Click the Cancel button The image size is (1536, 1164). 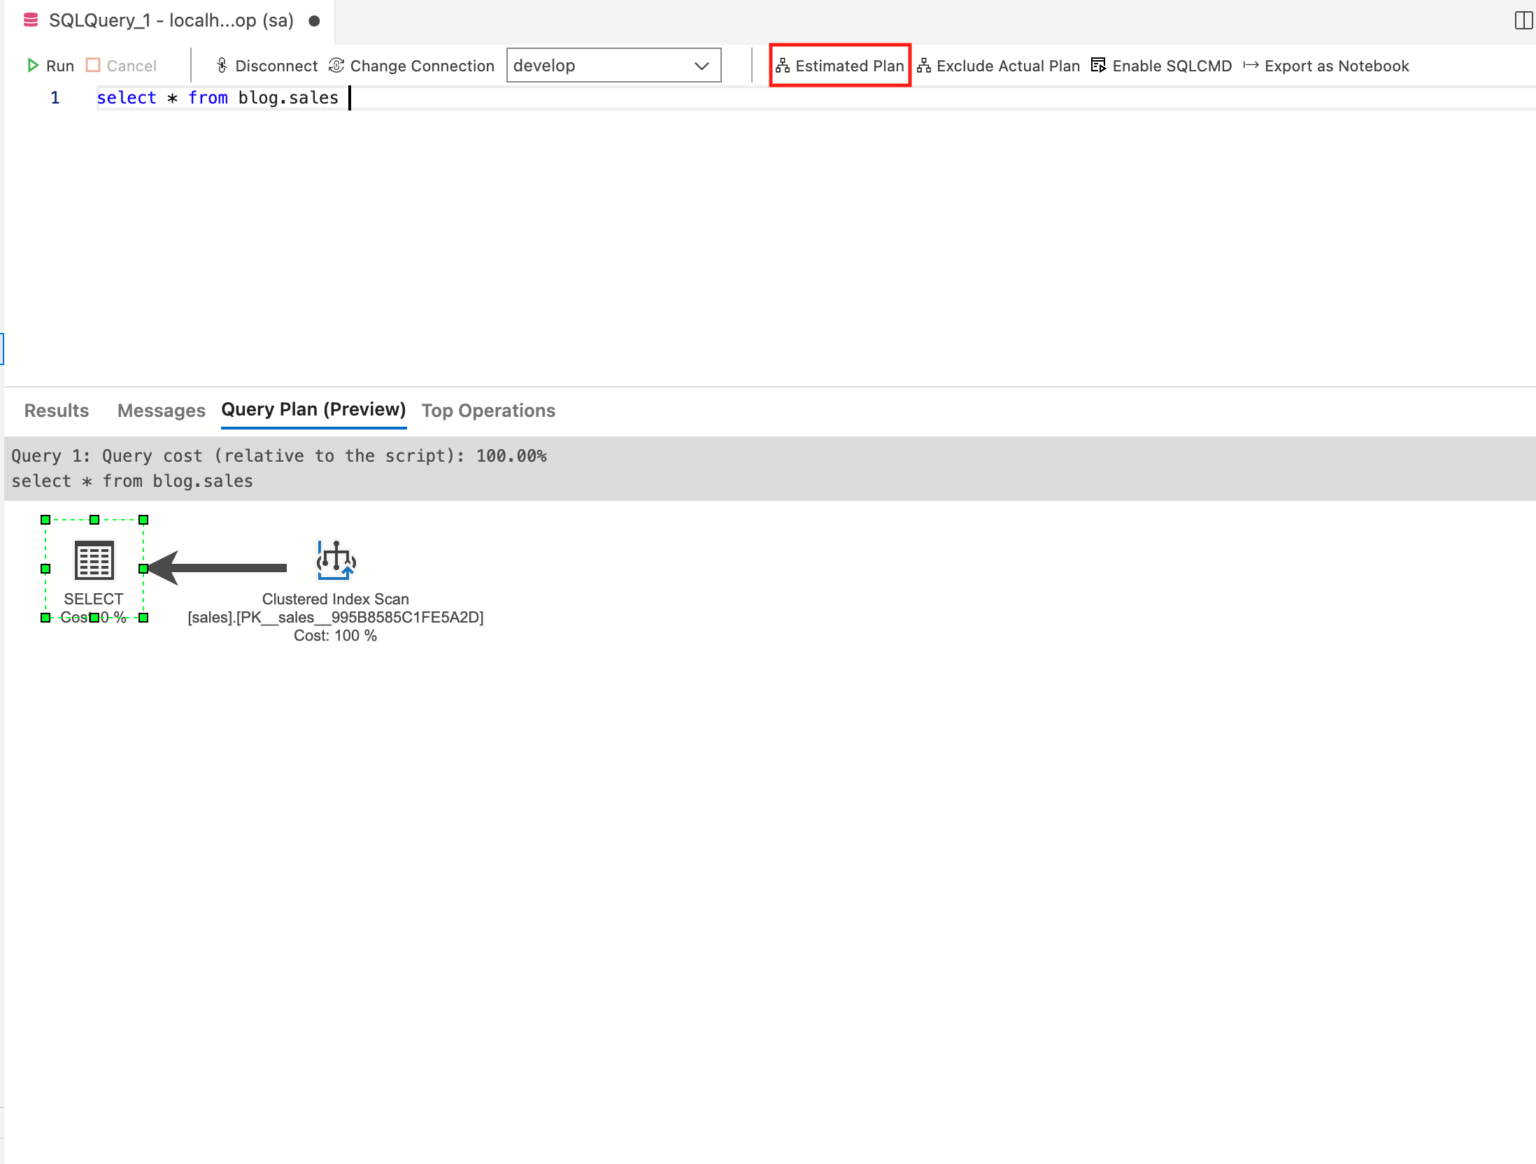[x=121, y=65]
